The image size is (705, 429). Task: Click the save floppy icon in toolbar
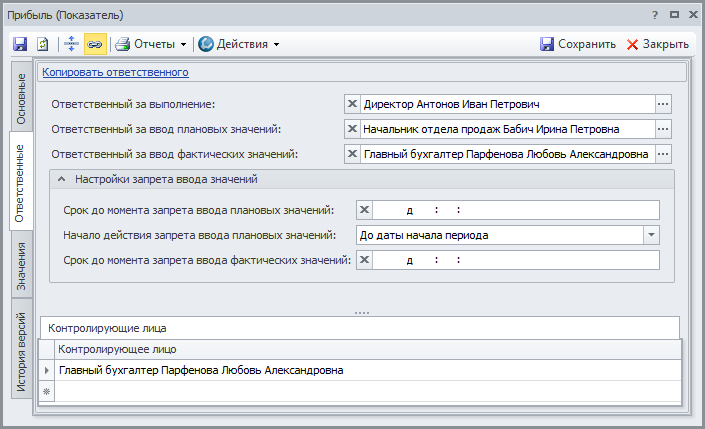click(20, 44)
